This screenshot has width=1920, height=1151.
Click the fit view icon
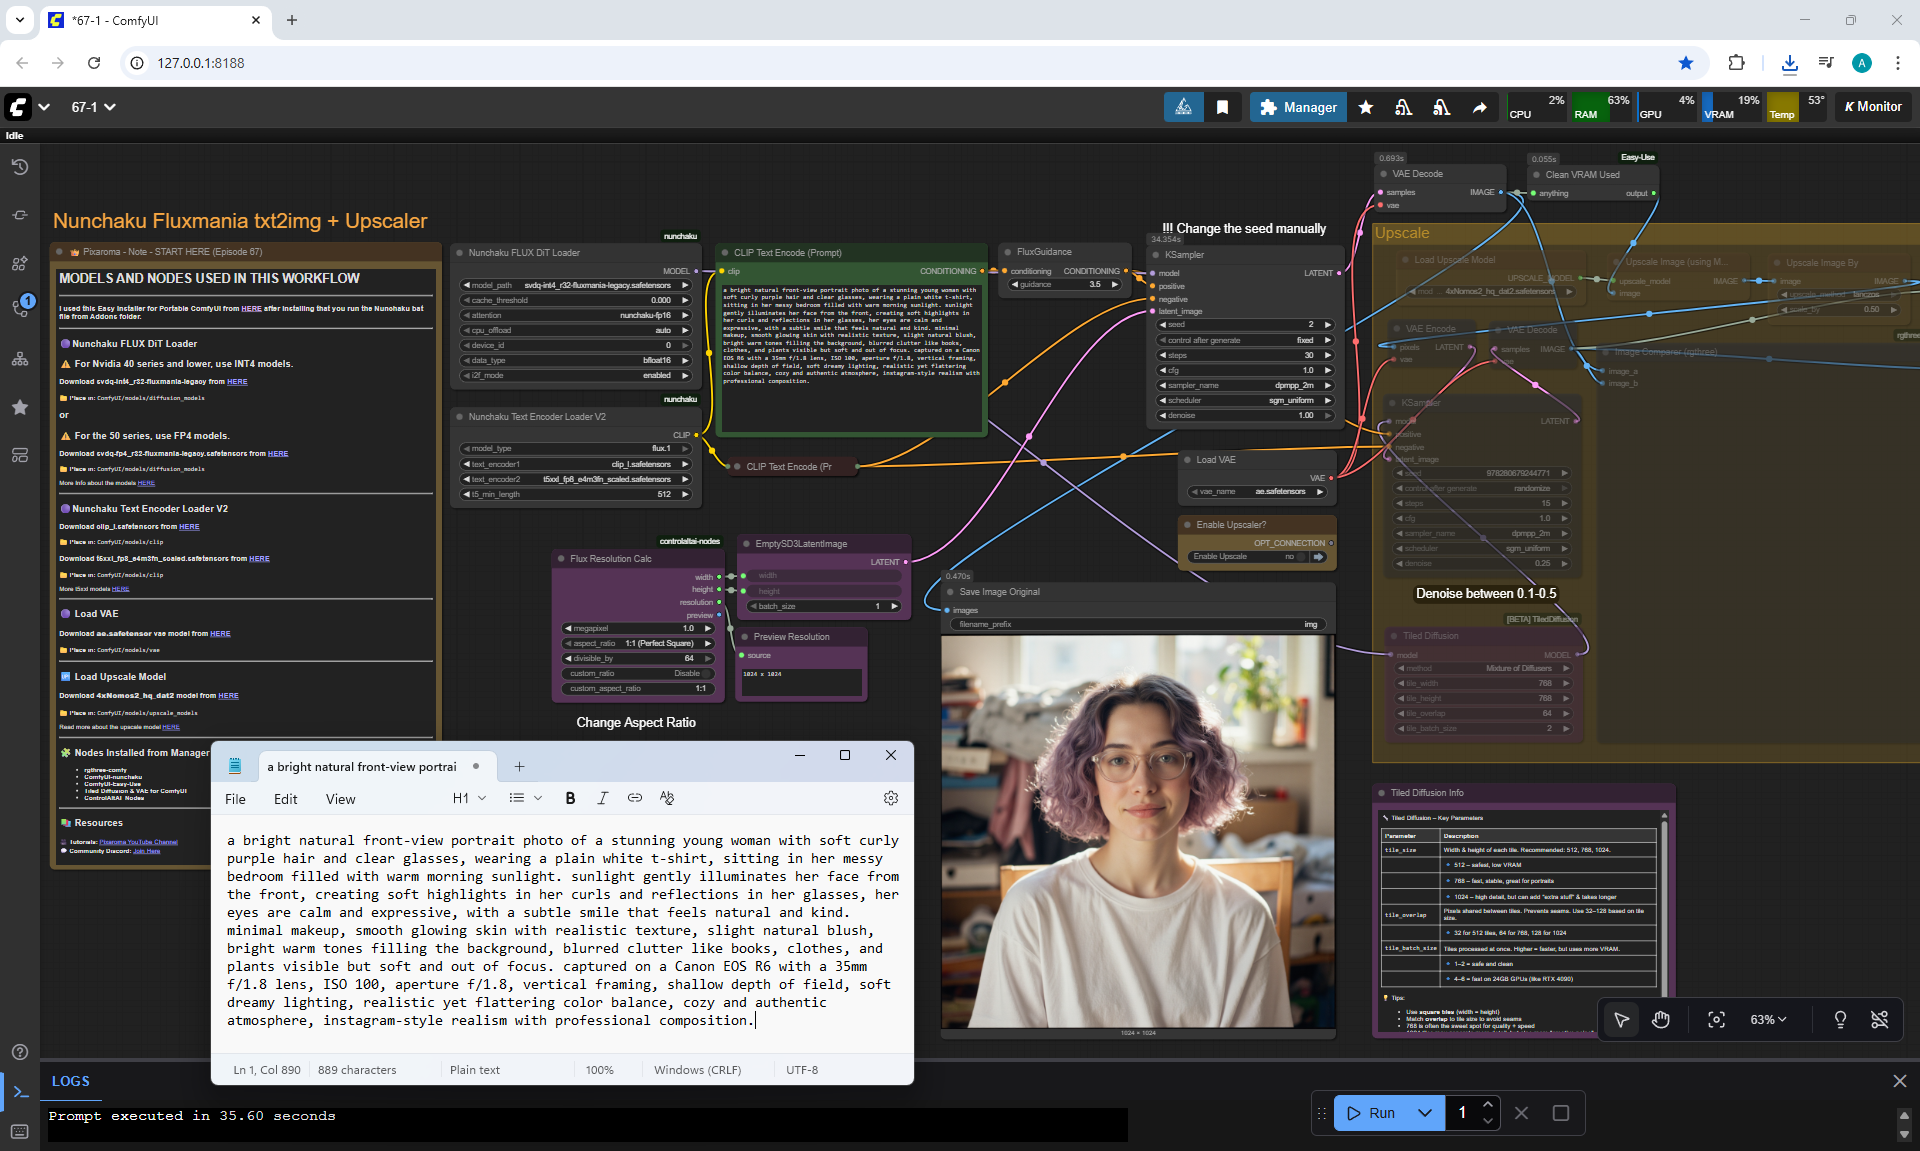point(1716,1019)
